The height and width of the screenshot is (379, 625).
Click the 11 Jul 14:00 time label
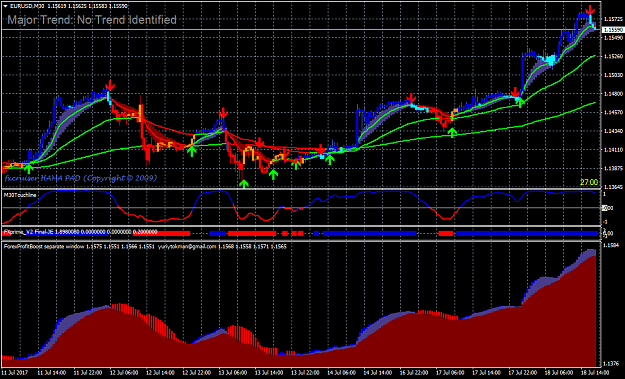[x=51, y=373]
